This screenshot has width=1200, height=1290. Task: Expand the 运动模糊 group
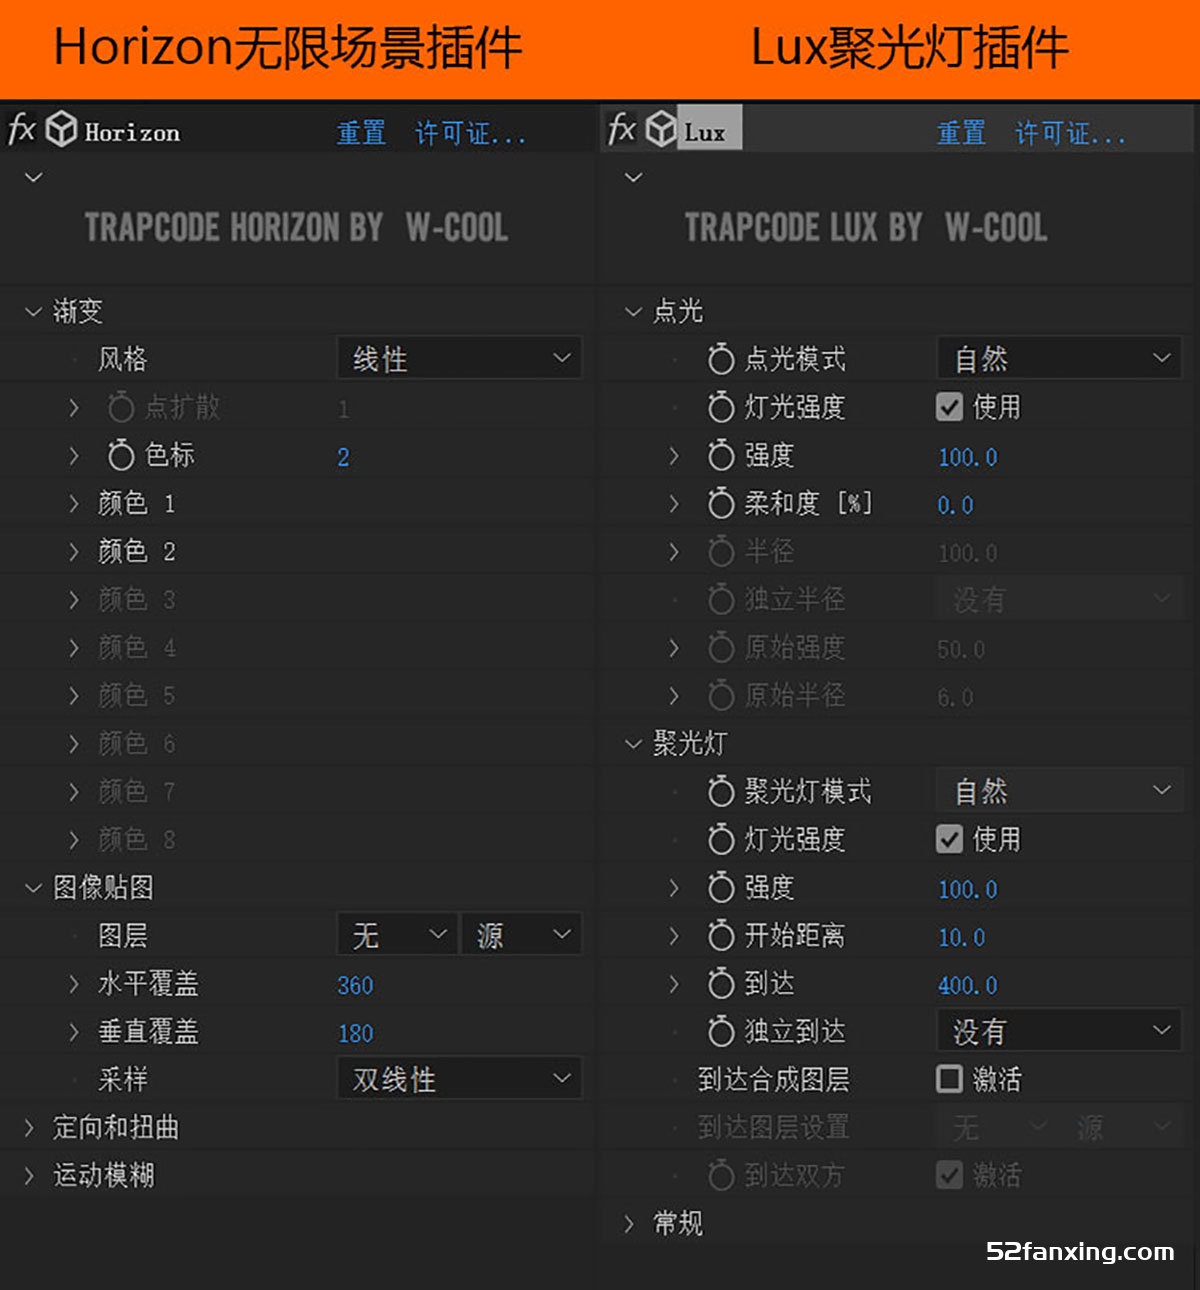(x=30, y=1176)
